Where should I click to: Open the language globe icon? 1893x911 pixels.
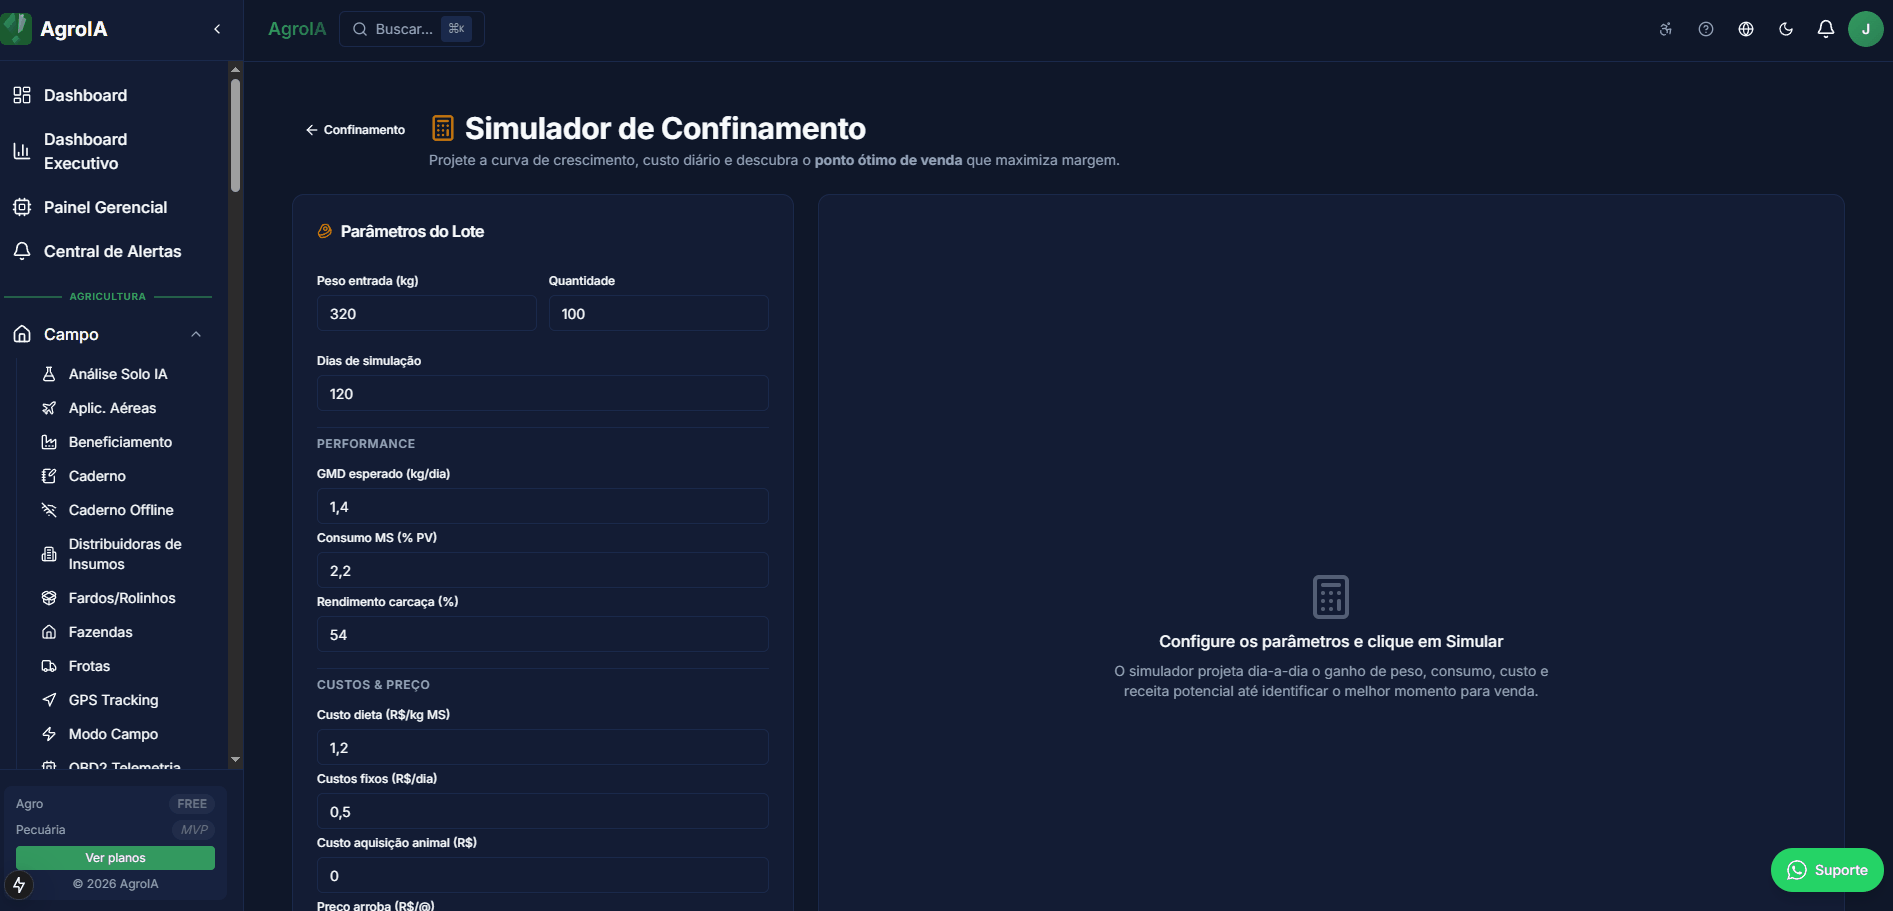1746,29
